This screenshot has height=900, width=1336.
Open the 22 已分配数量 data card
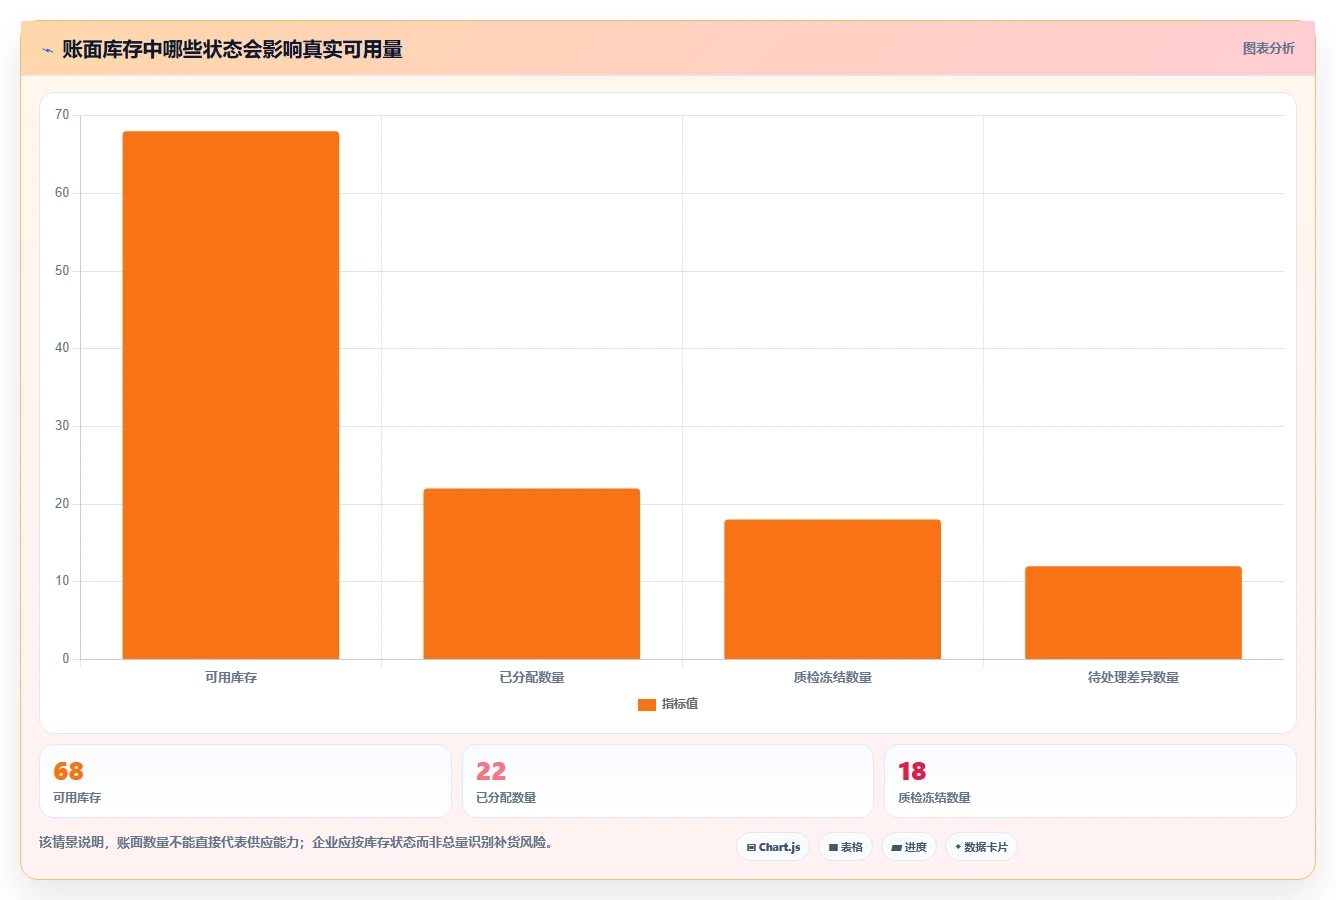tap(668, 781)
